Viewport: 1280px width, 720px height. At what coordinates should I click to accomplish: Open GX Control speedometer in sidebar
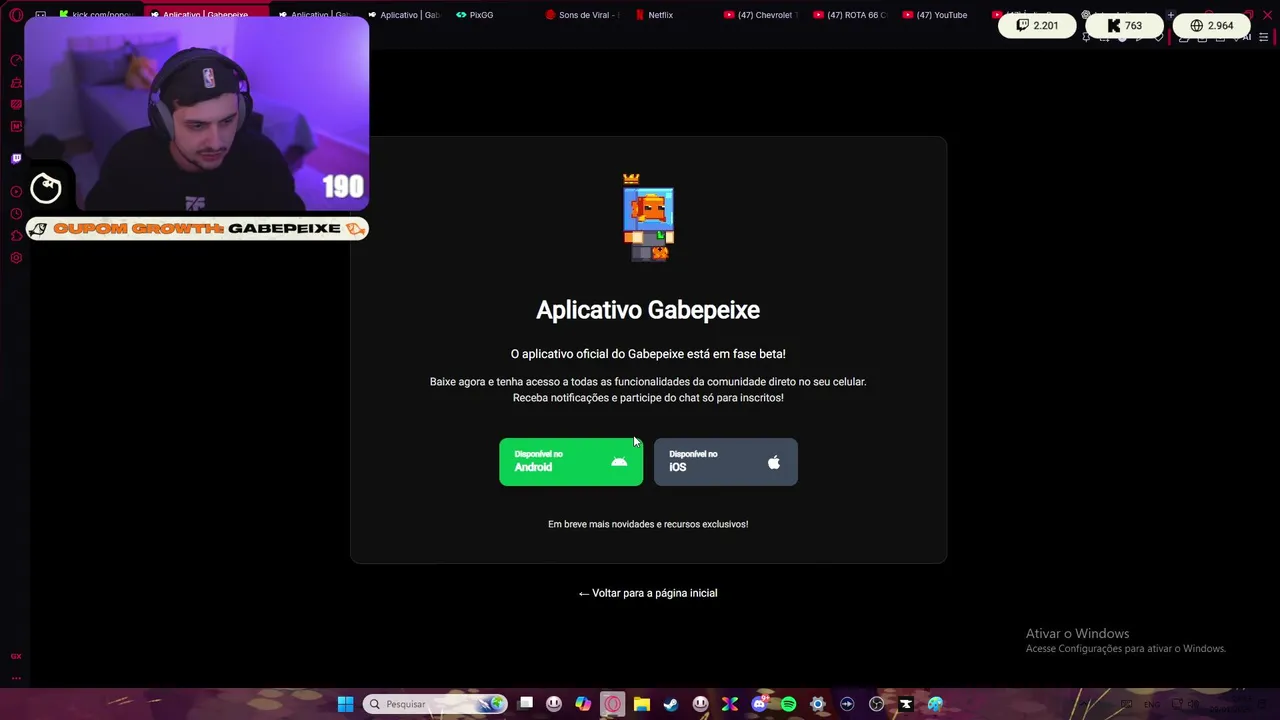coord(16,60)
